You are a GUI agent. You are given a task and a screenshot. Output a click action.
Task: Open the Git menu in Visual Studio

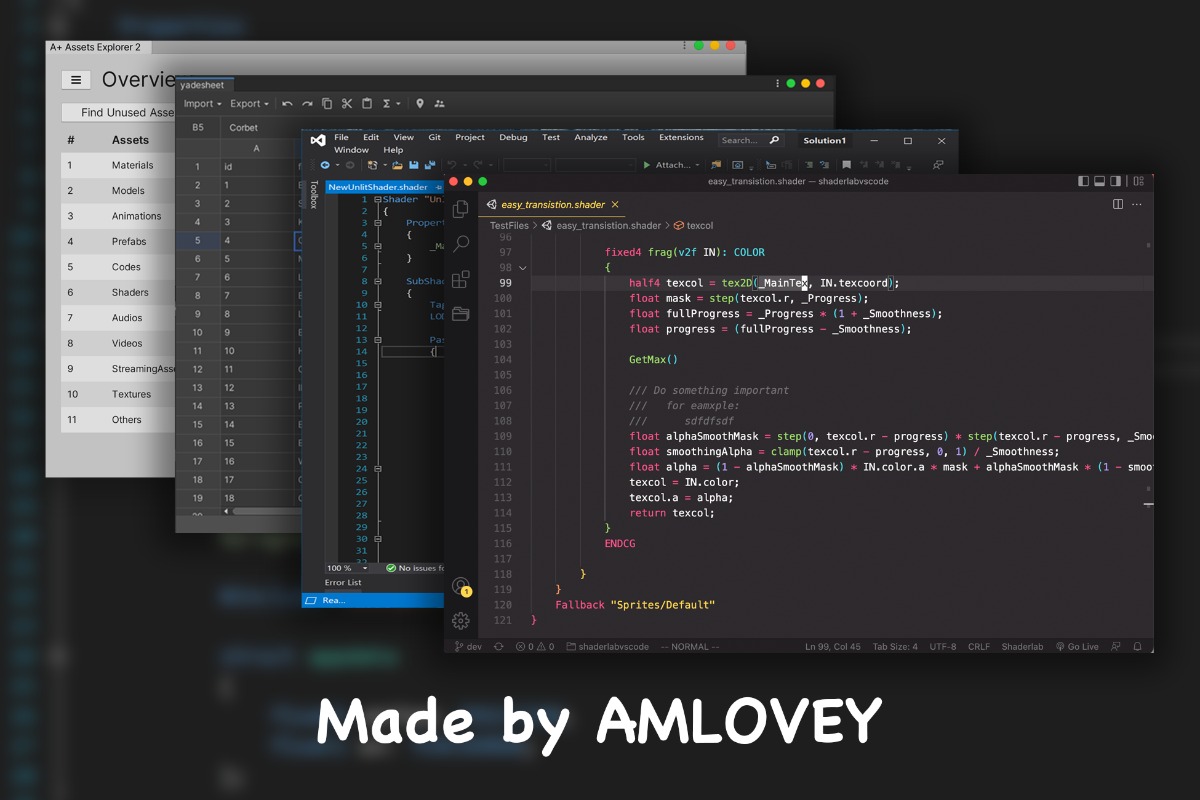pos(435,138)
